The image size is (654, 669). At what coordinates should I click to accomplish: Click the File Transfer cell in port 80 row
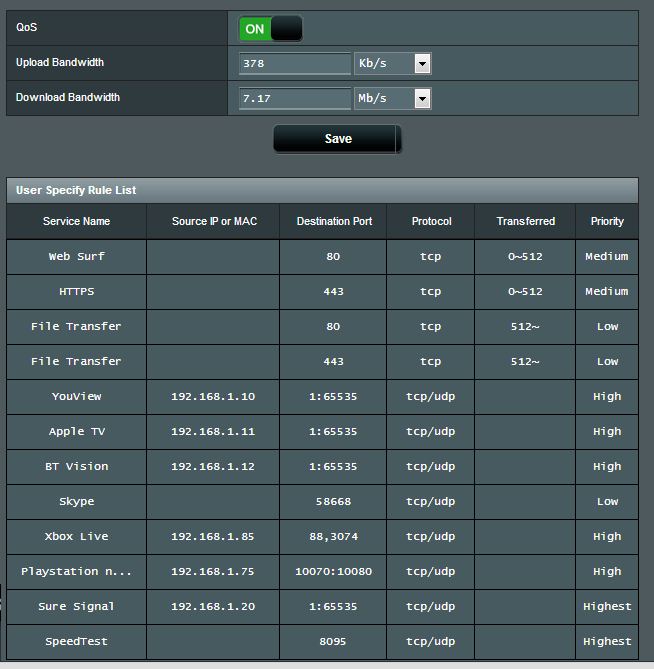[x=76, y=326]
